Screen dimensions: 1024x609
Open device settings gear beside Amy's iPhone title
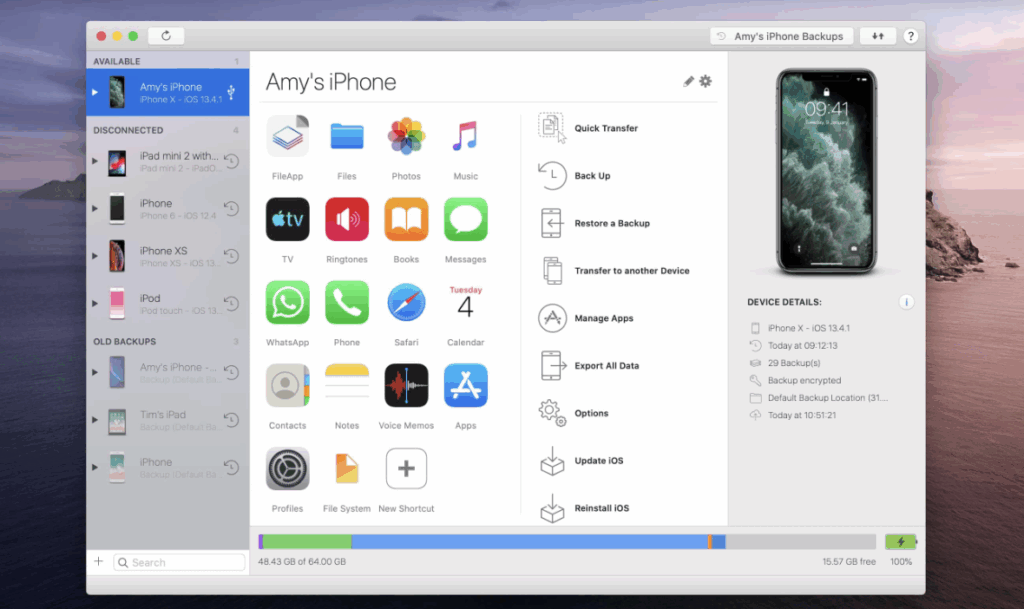[706, 82]
